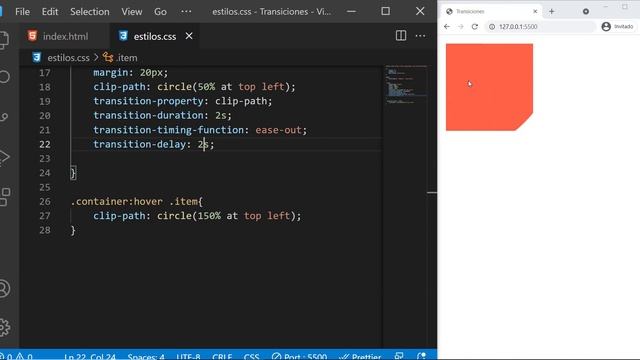Split the editor to the right

[x=401, y=36]
